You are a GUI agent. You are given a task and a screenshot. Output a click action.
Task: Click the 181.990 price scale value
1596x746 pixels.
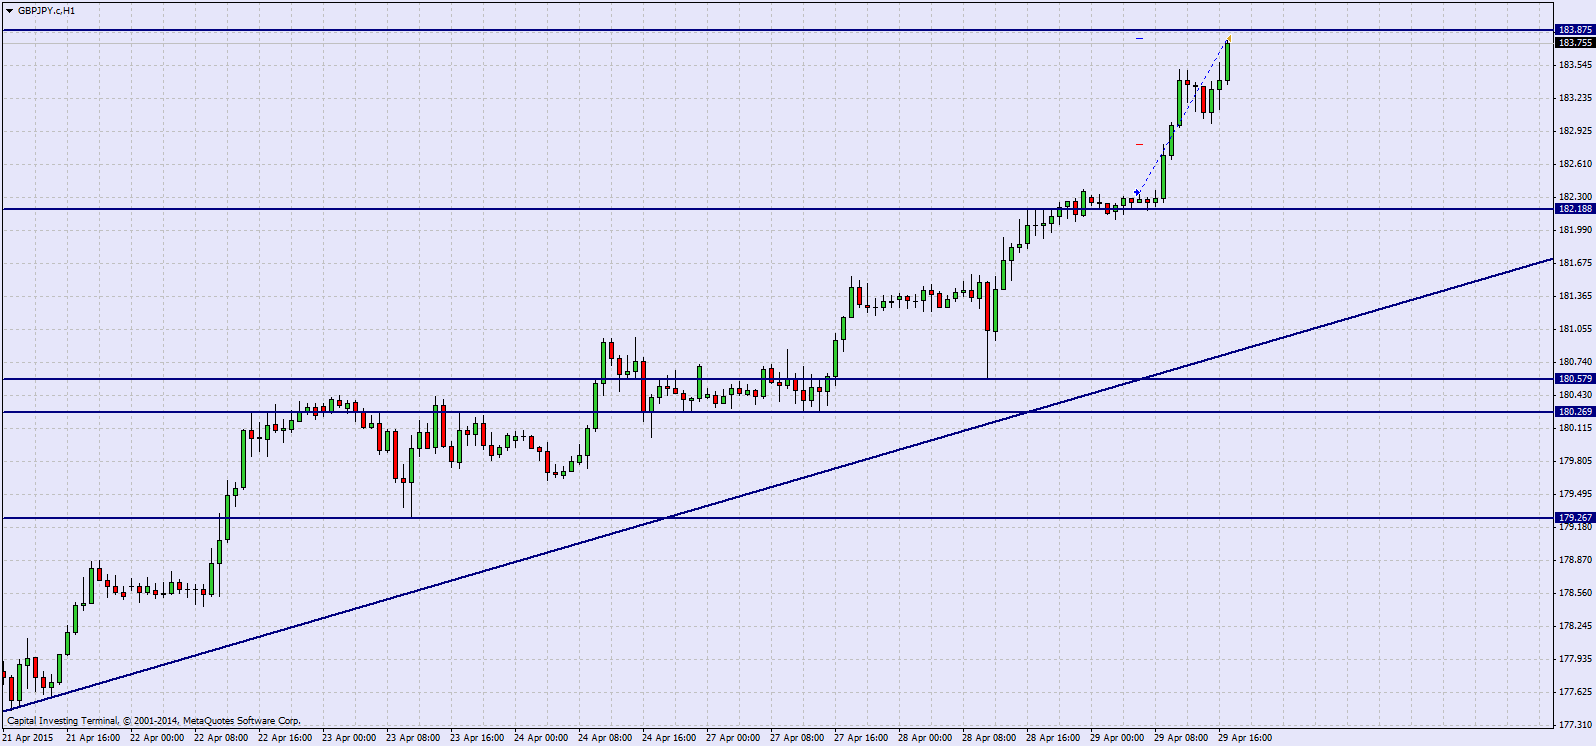(1575, 230)
